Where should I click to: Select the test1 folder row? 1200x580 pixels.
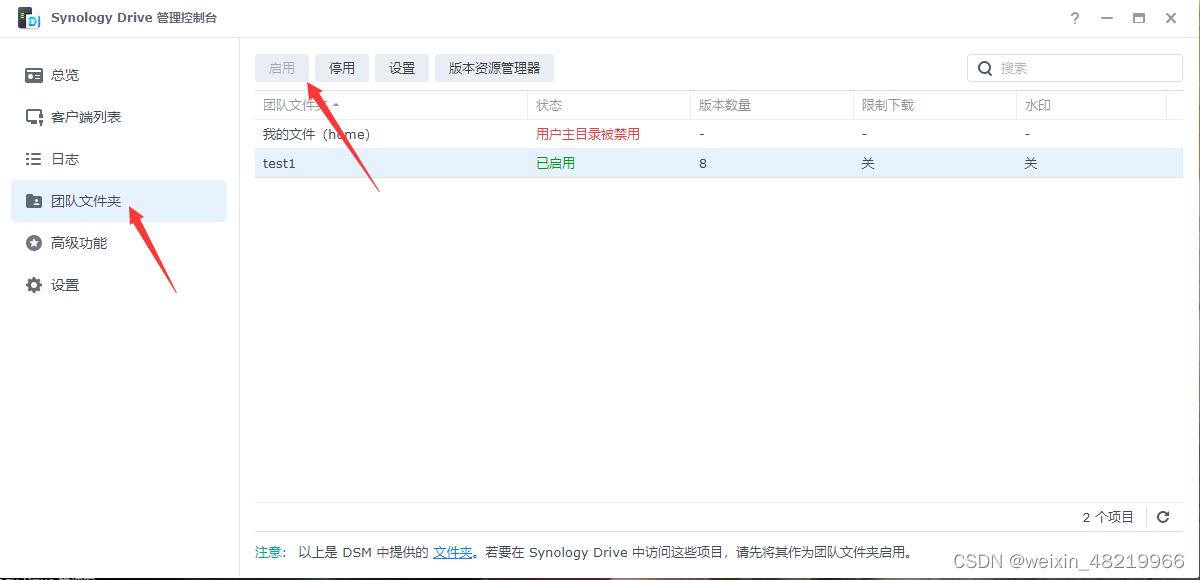[719, 163]
